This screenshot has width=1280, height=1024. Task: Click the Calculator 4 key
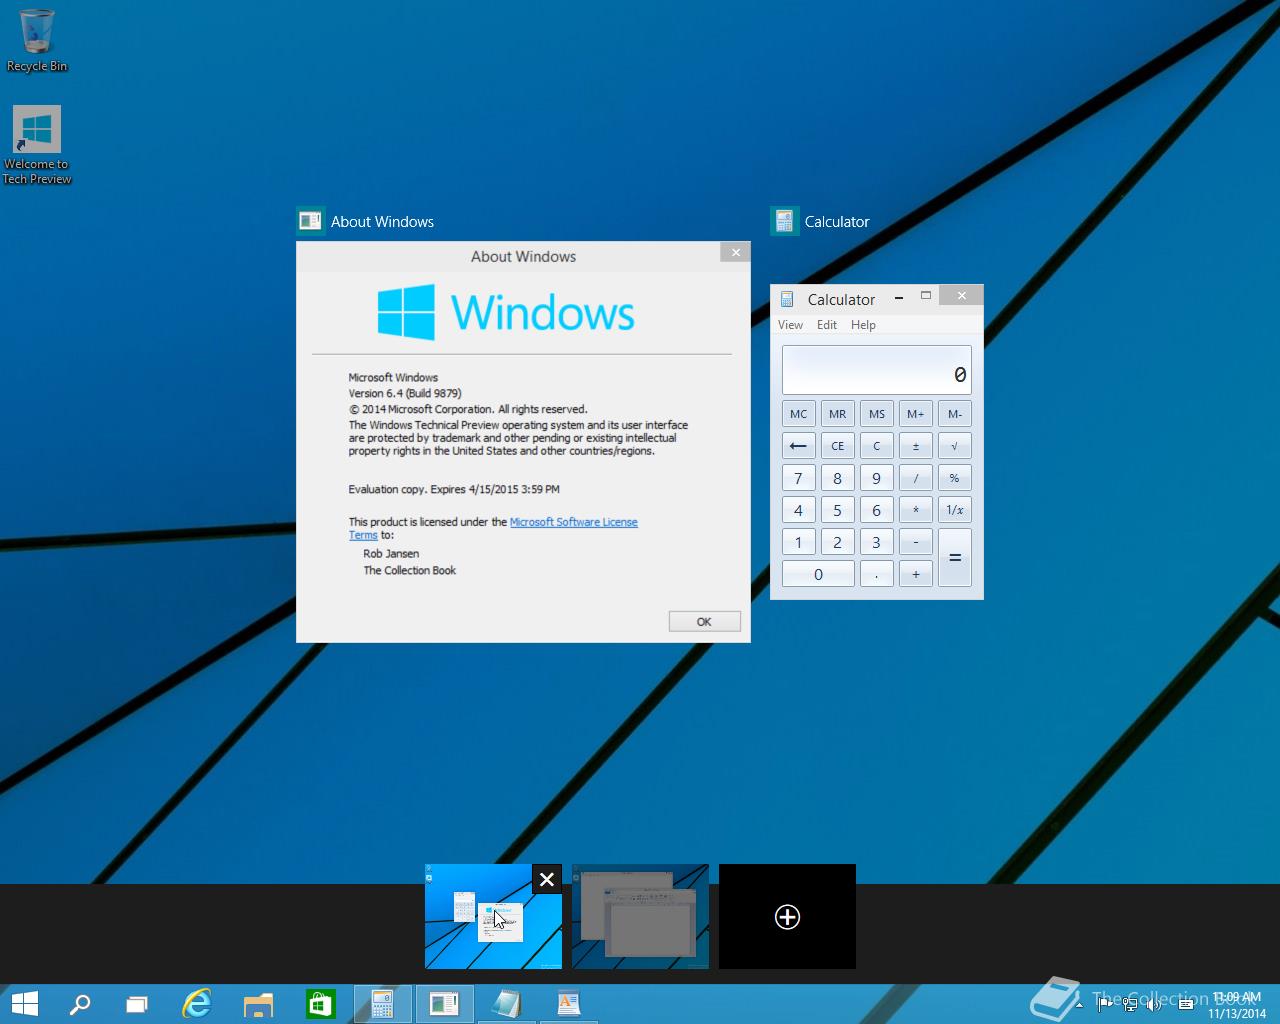tap(798, 510)
